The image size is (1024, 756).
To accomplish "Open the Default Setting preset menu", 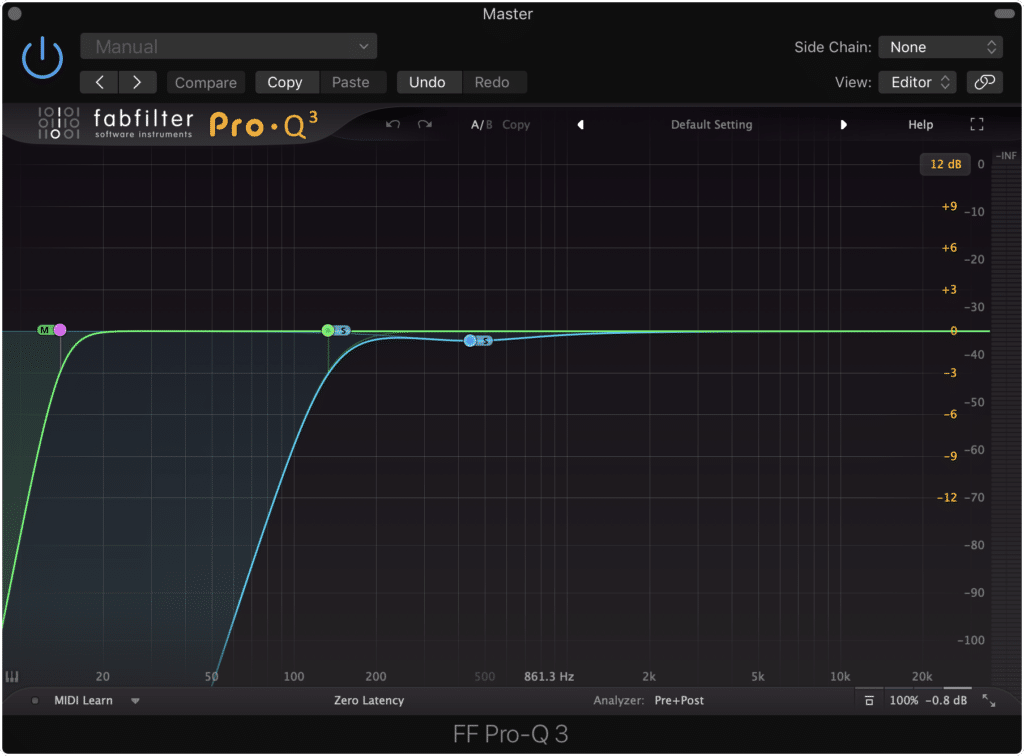I will coord(712,125).
